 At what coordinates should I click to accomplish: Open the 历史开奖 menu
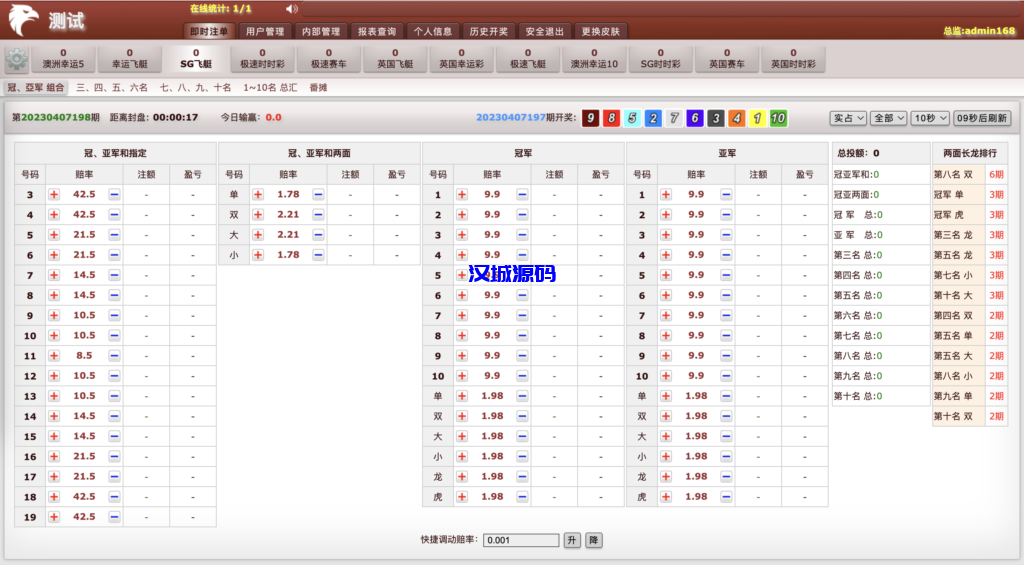tap(488, 31)
